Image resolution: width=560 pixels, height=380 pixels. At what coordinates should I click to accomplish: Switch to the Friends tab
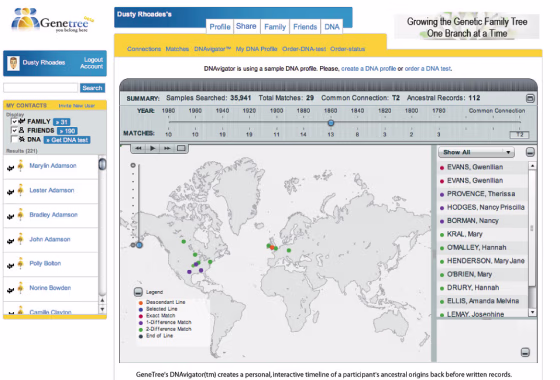coord(305,27)
